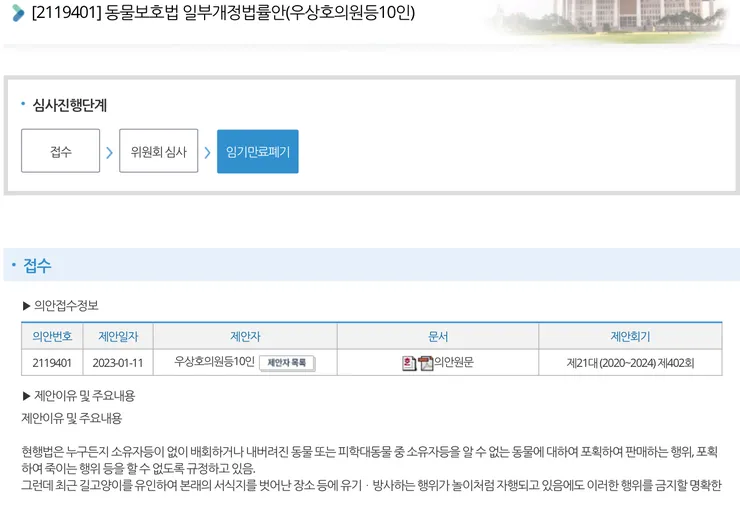Click the chevron before 임기만료폐기
This screenshot has width=740, height=509.
click(207, 152)
